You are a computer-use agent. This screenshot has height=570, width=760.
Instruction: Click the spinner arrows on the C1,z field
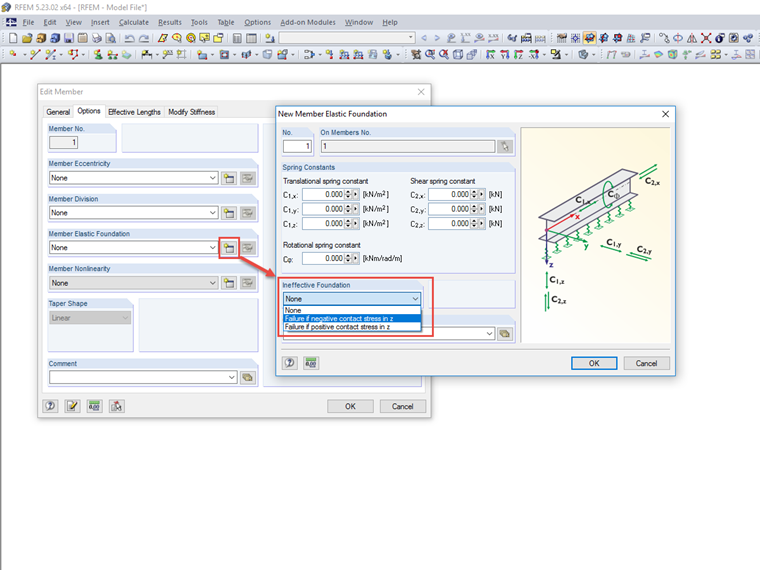coord(348,223)
